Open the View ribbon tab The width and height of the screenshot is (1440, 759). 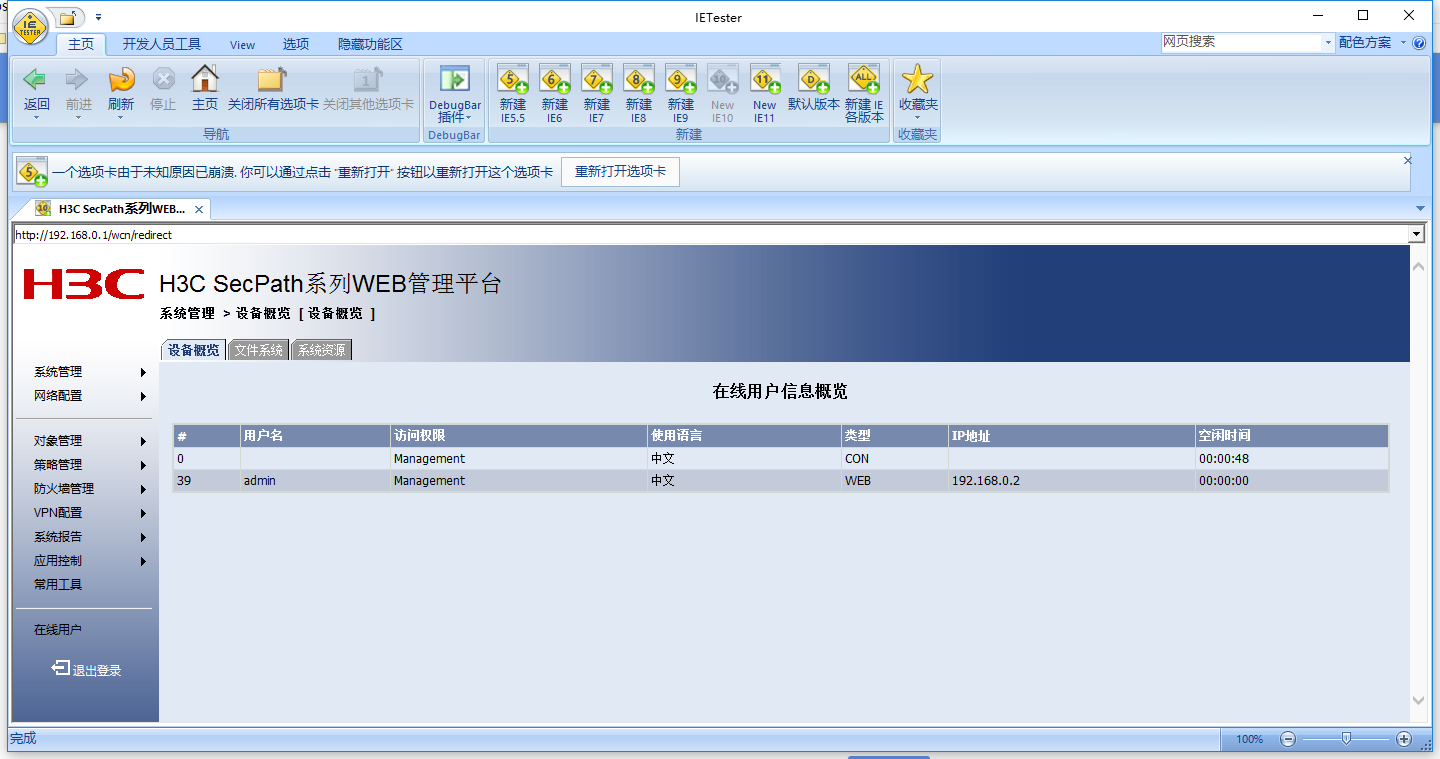(x=243, y=44)
